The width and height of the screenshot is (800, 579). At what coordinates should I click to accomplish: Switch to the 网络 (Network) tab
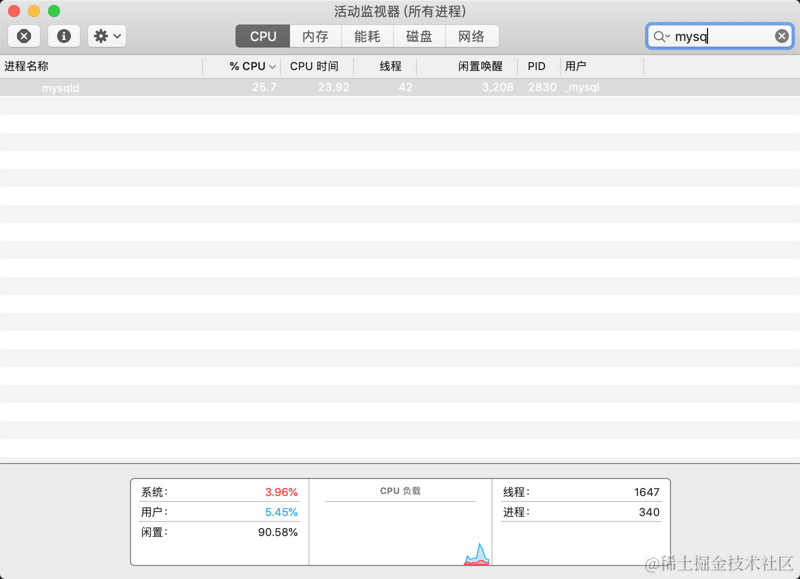472,36
